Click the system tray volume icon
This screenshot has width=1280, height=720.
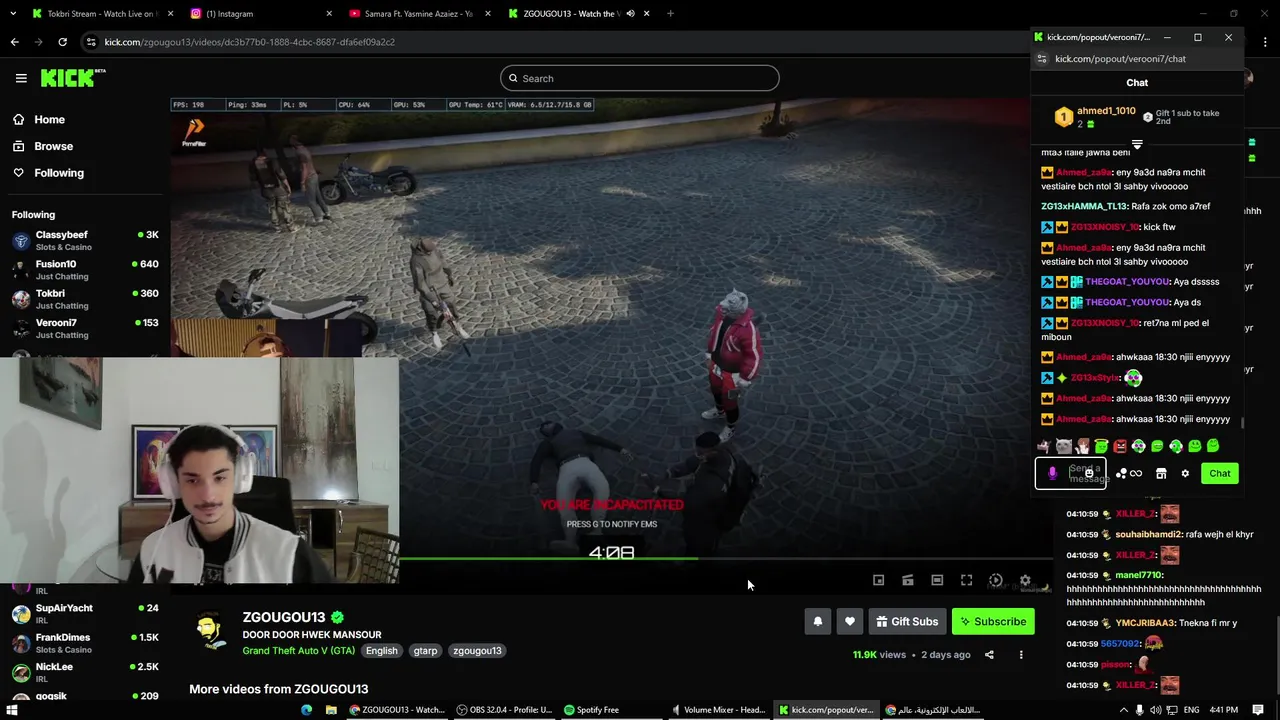coord(1156,710)
